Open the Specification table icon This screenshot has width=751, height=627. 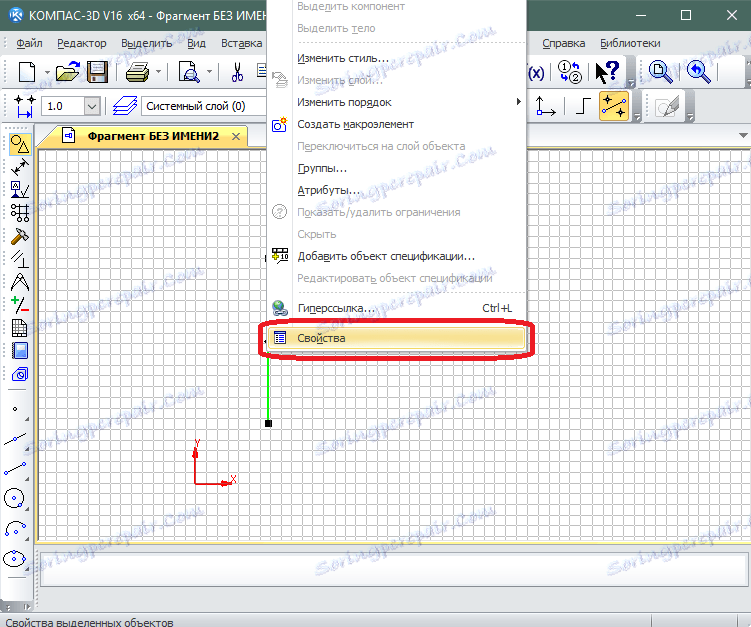tap(20, 328)
